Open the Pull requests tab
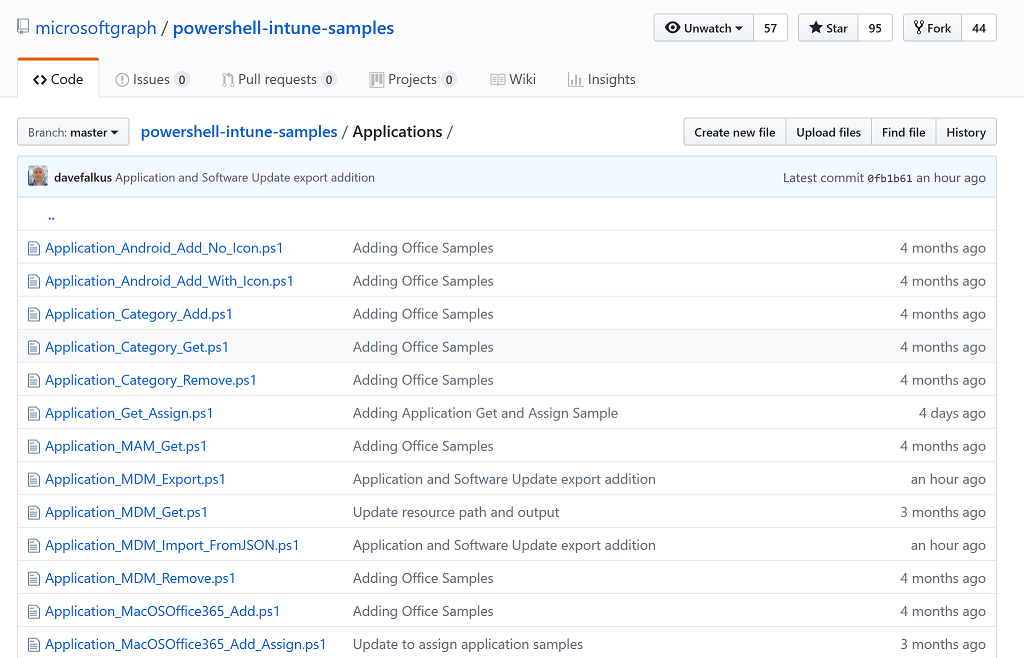This screenshot has height=658, width=1024. 279,80
